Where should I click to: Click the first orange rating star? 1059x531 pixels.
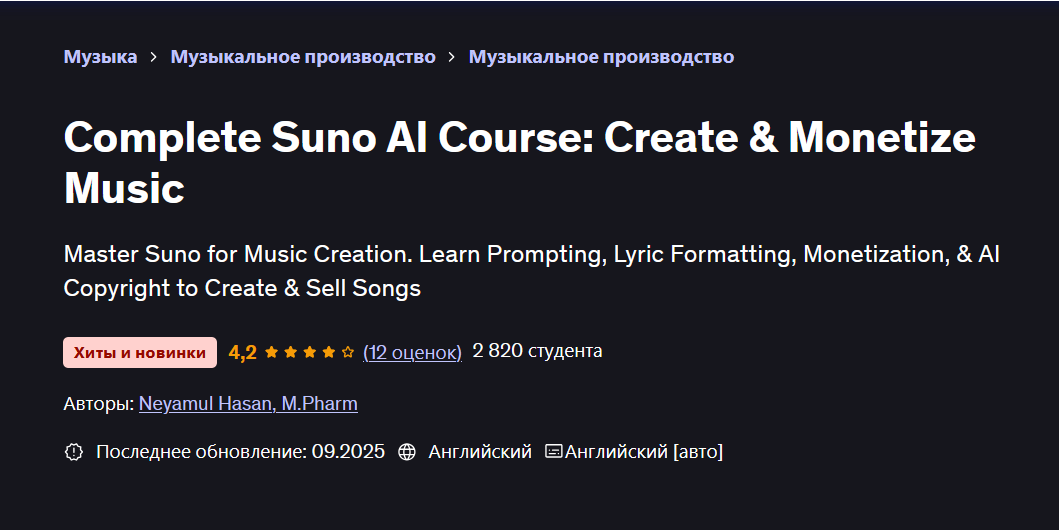[271, 352]
